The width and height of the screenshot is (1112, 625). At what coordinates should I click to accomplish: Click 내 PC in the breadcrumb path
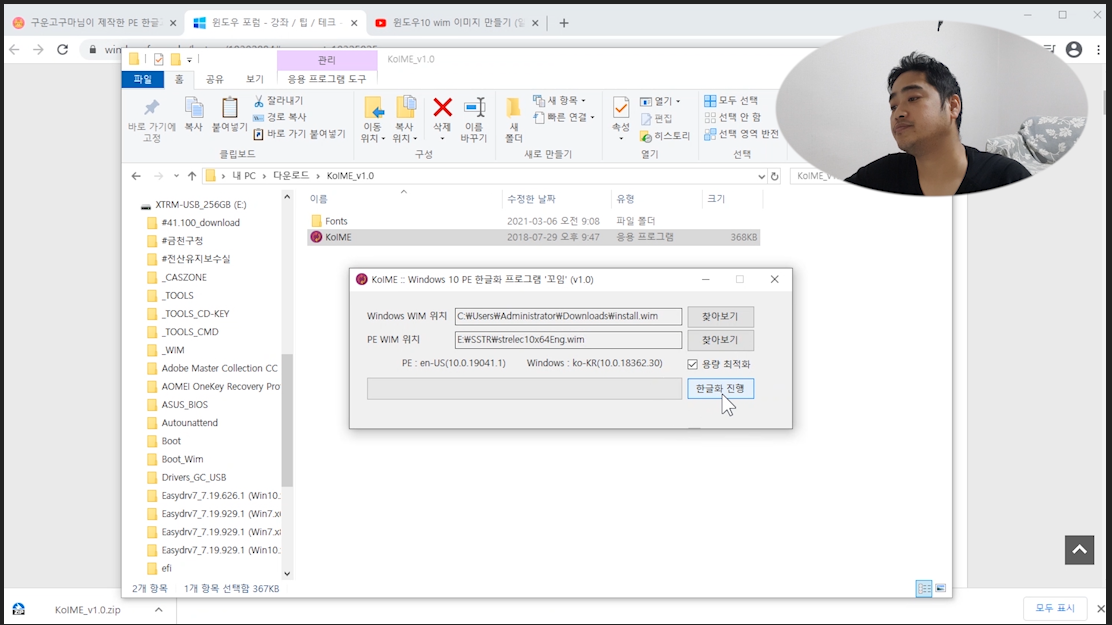pos(244,175)
